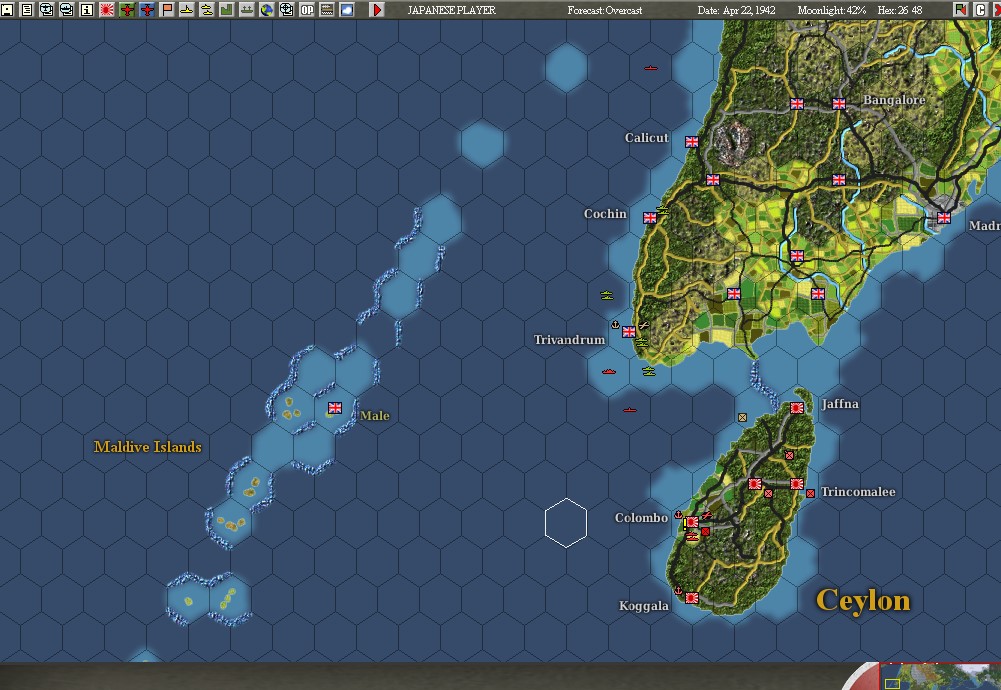Click the 'Cochin' city label
The width and height of the screenshot is (1001, 690).
[605, 214]
